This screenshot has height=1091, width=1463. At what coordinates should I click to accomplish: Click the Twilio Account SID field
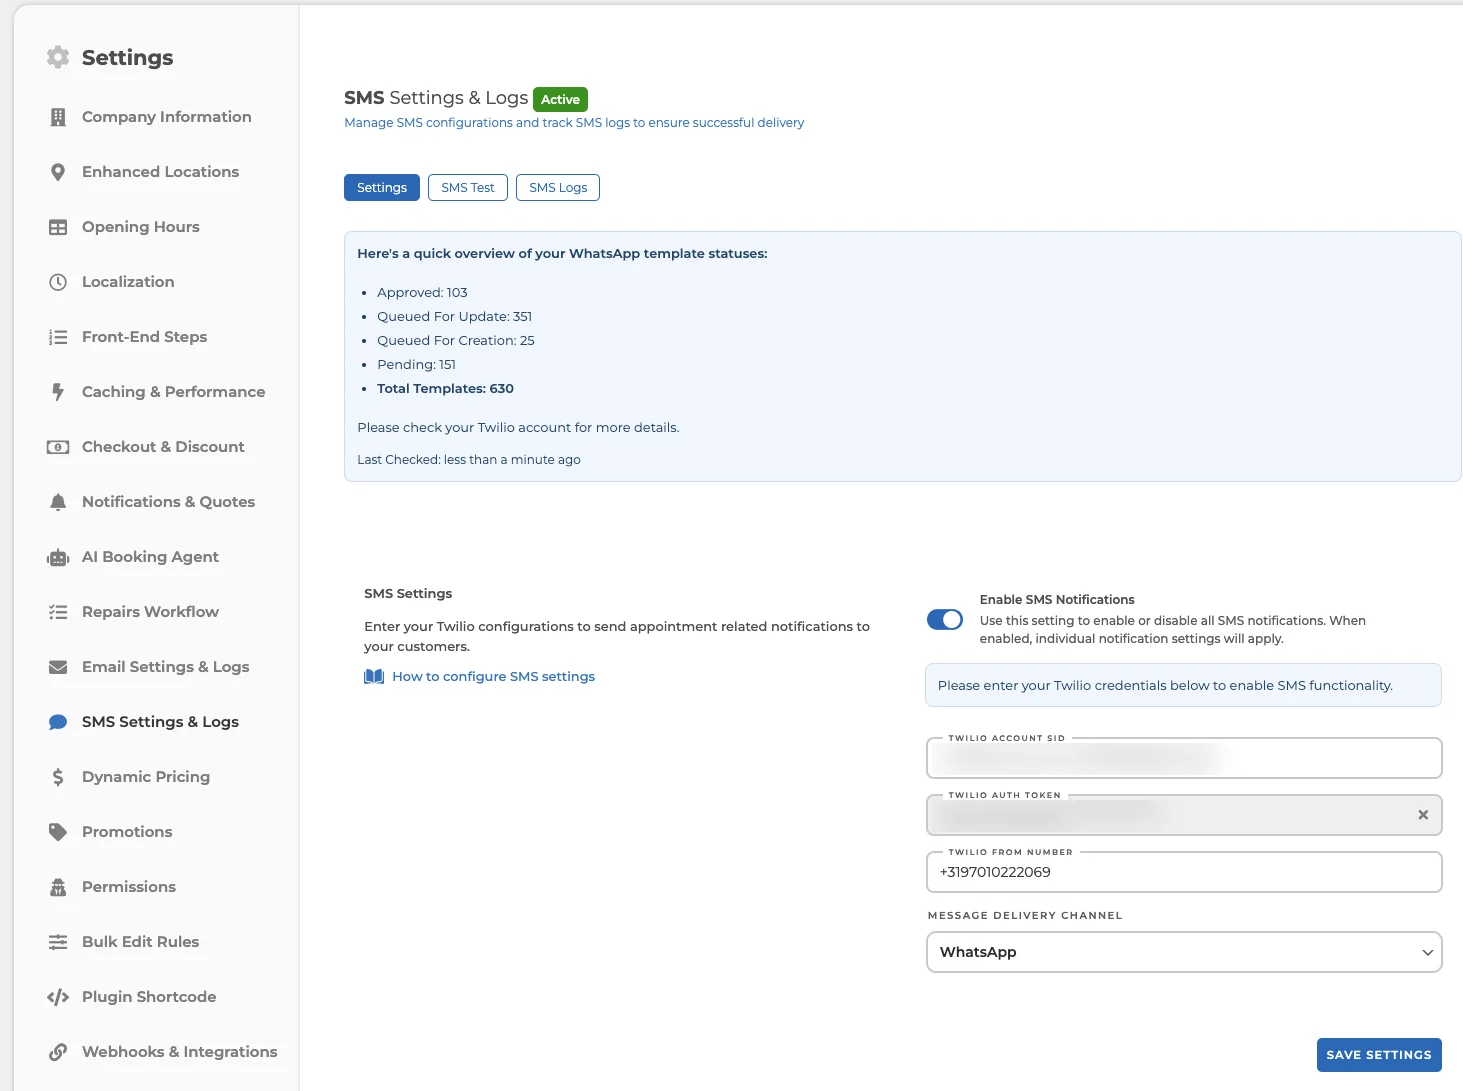click(x=1184, y=758)
